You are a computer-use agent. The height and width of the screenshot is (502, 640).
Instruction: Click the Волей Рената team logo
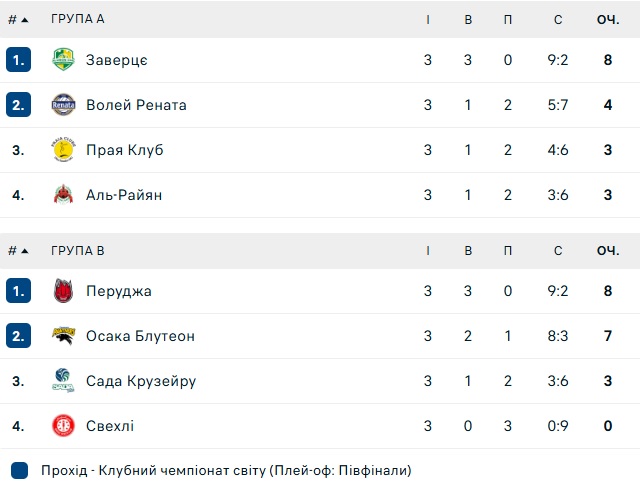pos(63,105)
